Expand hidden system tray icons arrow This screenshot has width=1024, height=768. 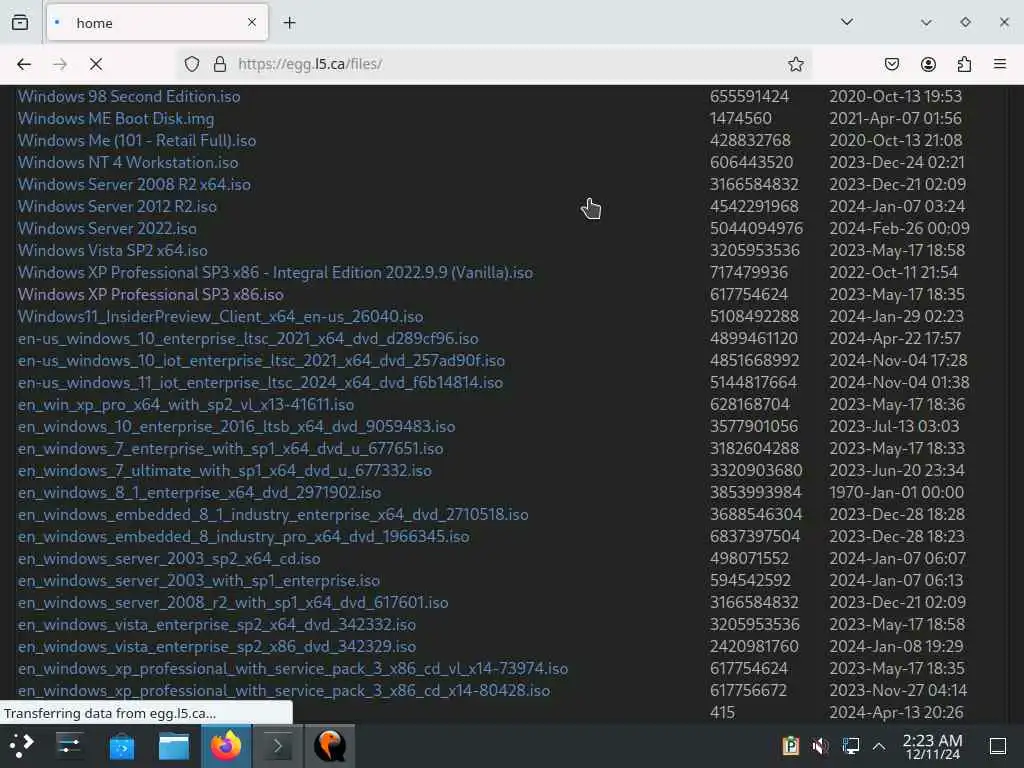point(879,746)
